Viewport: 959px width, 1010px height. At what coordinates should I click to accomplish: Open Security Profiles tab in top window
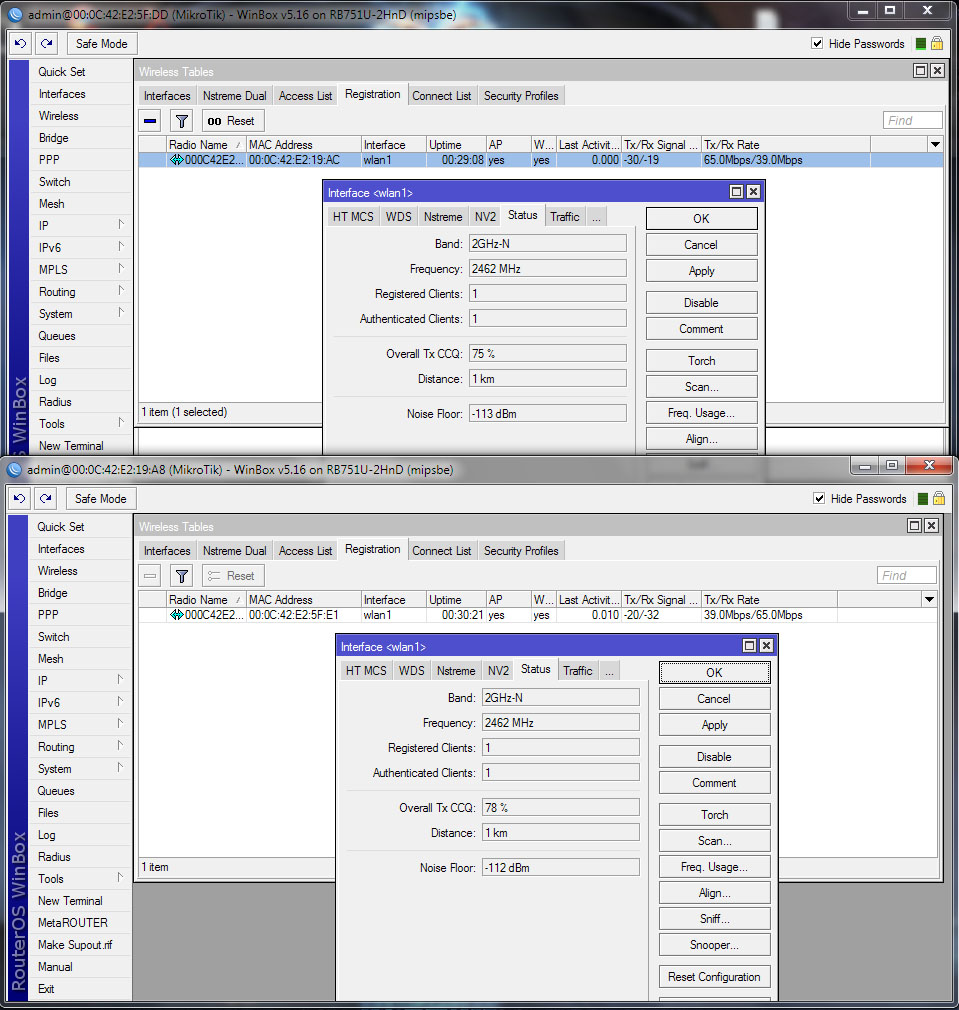pos(521,96)
